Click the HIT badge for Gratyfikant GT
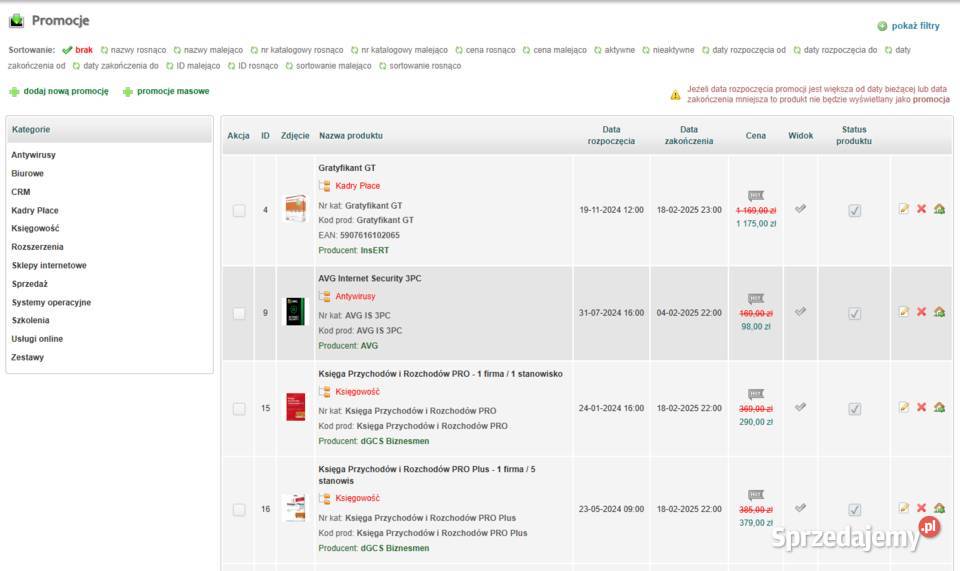The height and width of the screenshot is (571, 960). click(x=756, y=196)
